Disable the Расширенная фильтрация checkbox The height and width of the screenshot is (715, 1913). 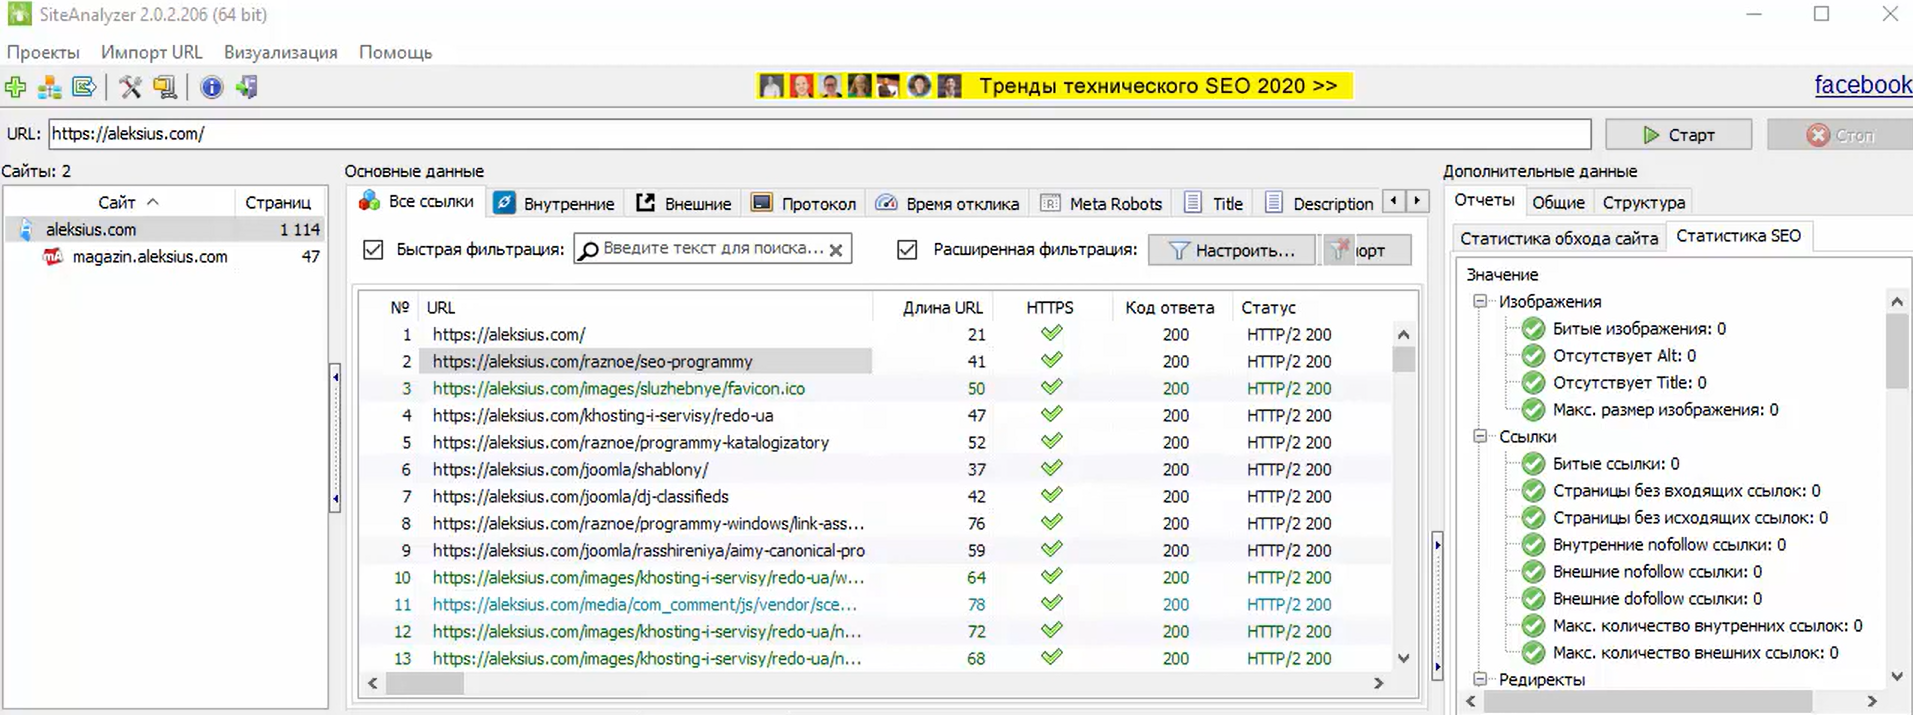click(907, 250)
